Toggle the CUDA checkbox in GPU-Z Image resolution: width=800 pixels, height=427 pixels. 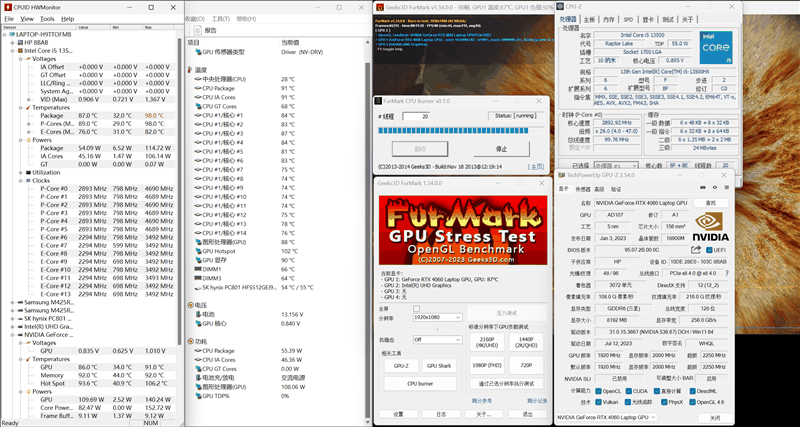(630, 391)
